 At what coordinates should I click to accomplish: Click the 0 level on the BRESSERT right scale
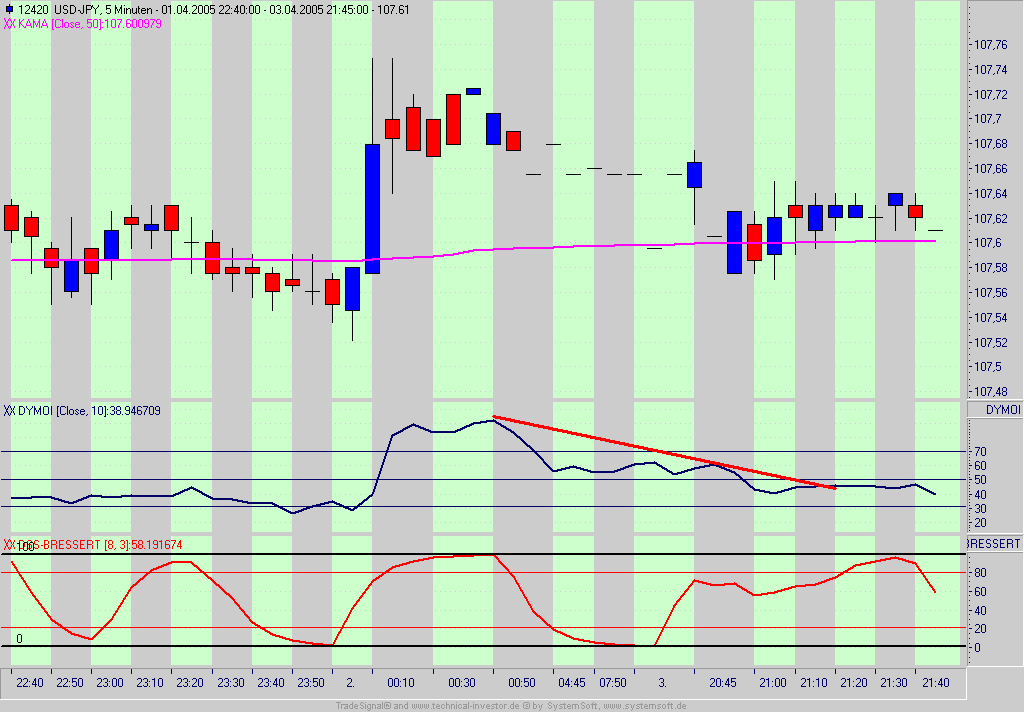point(977,648)
